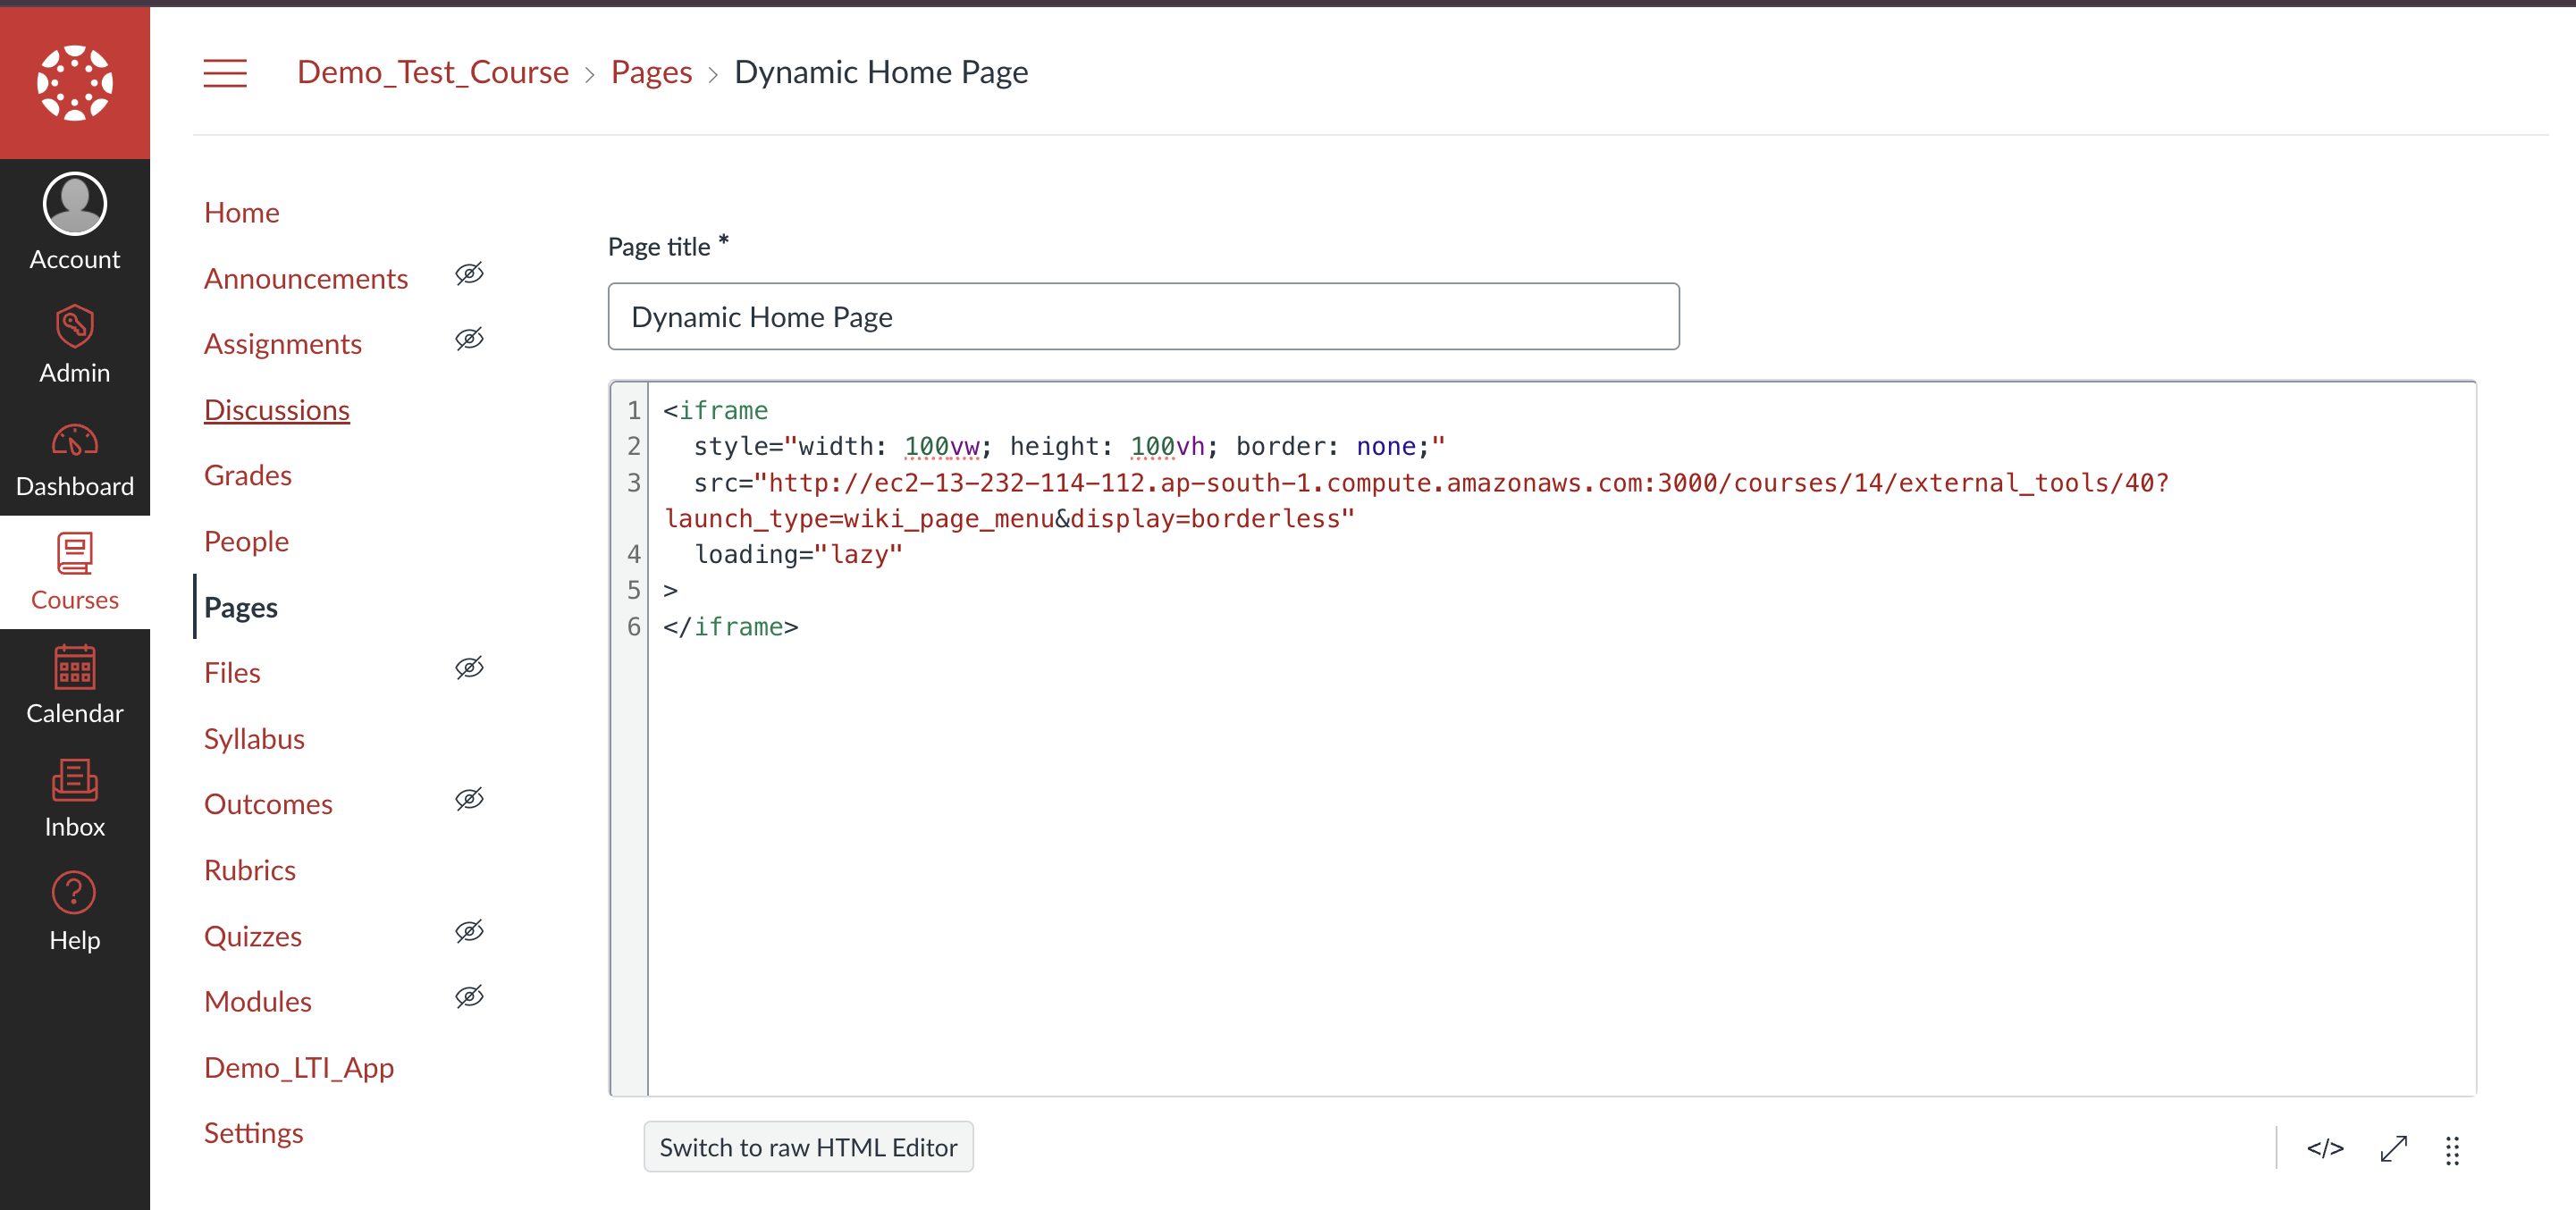Click the Canvas logo
2576x1210 pixels.
75,81
